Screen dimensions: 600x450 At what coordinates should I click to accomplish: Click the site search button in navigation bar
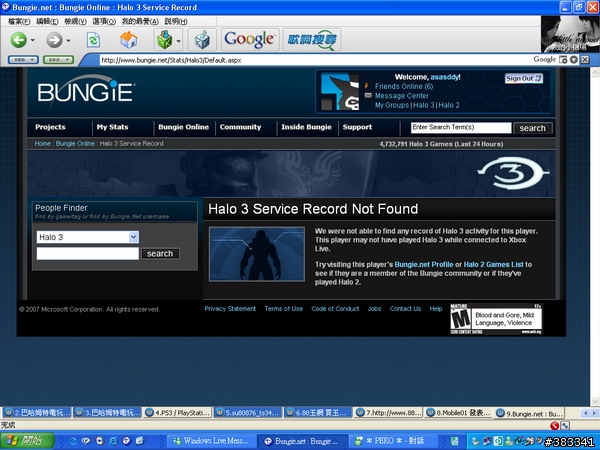(532, 128)
